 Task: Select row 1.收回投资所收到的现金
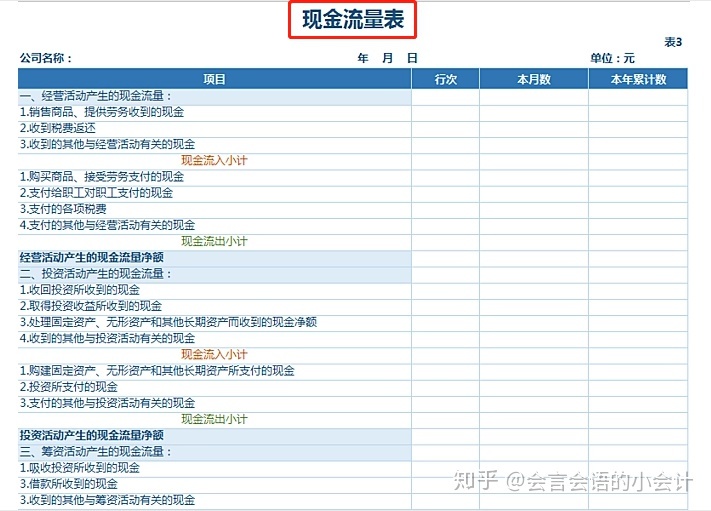pos(353,291)
